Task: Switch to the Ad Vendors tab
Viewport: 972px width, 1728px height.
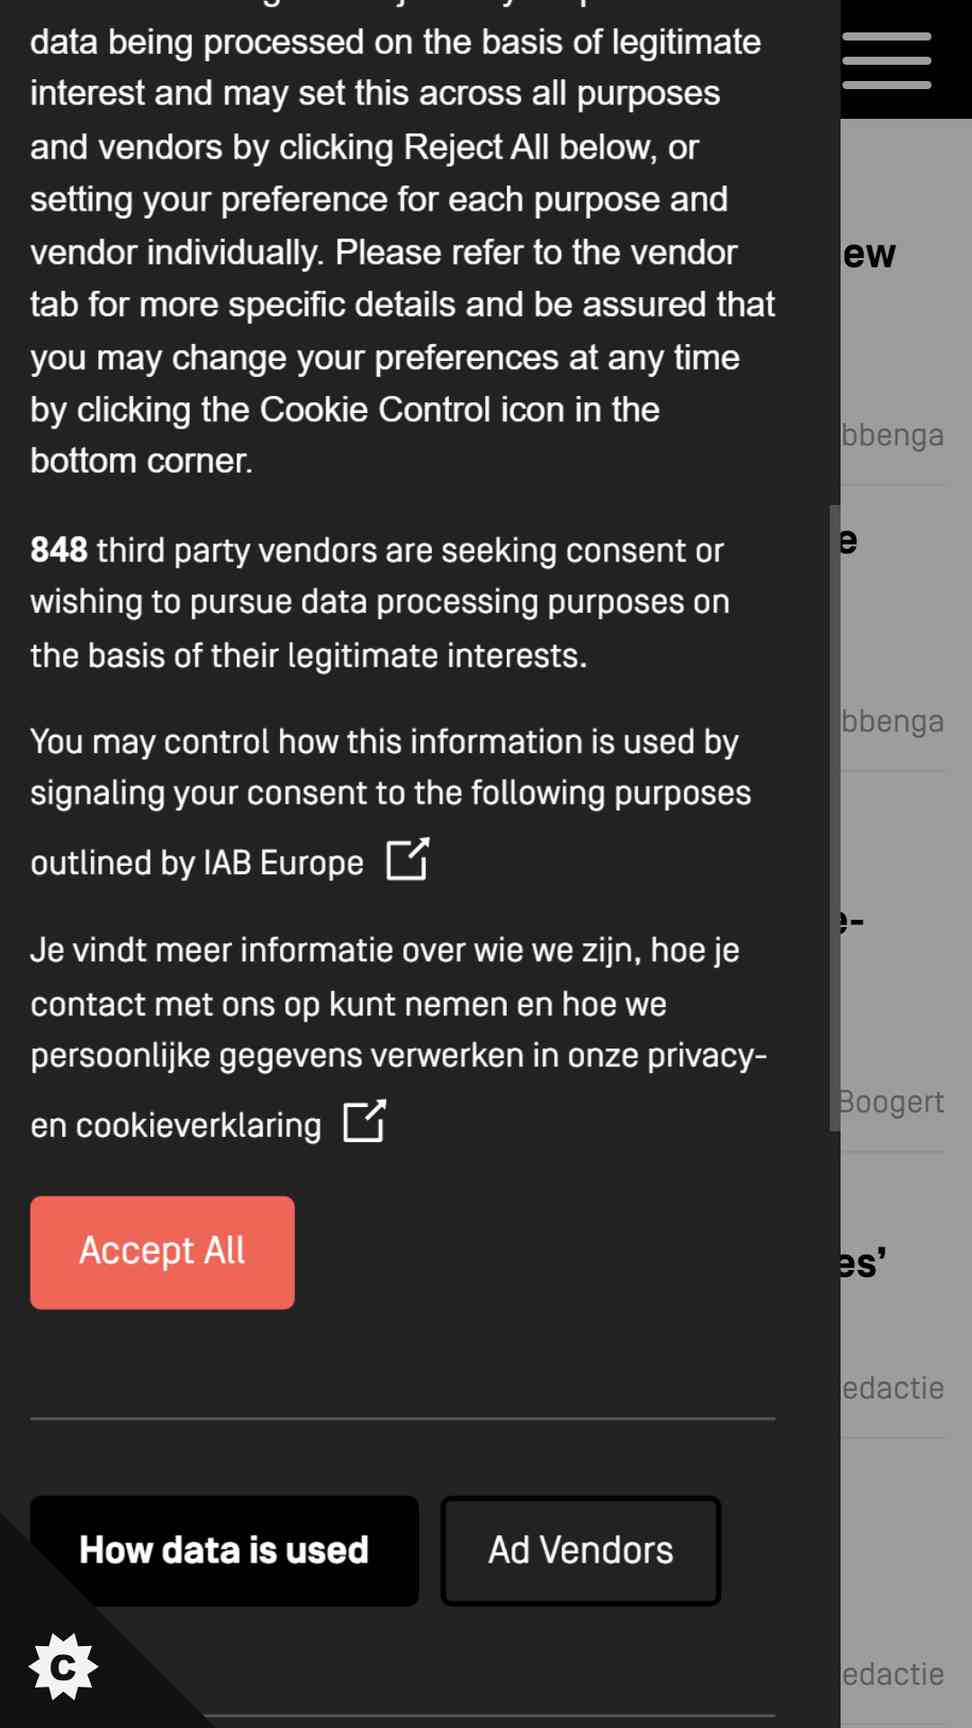Action: [x=580, y=1550]
